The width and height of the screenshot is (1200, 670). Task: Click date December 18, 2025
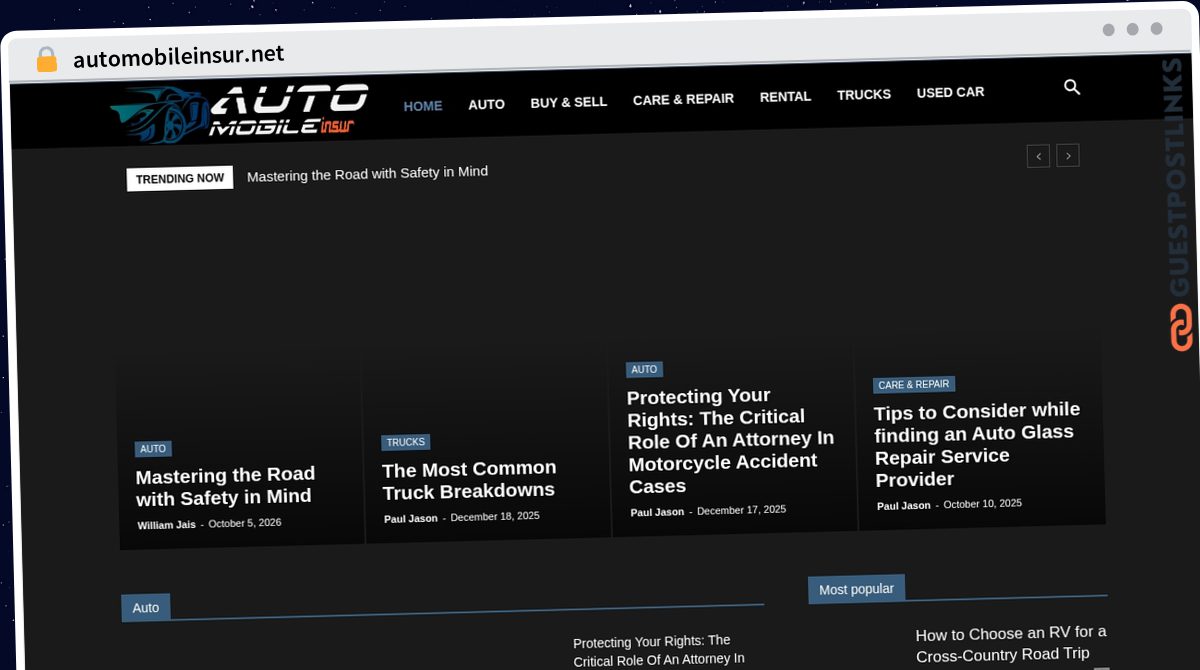(495, 517)
